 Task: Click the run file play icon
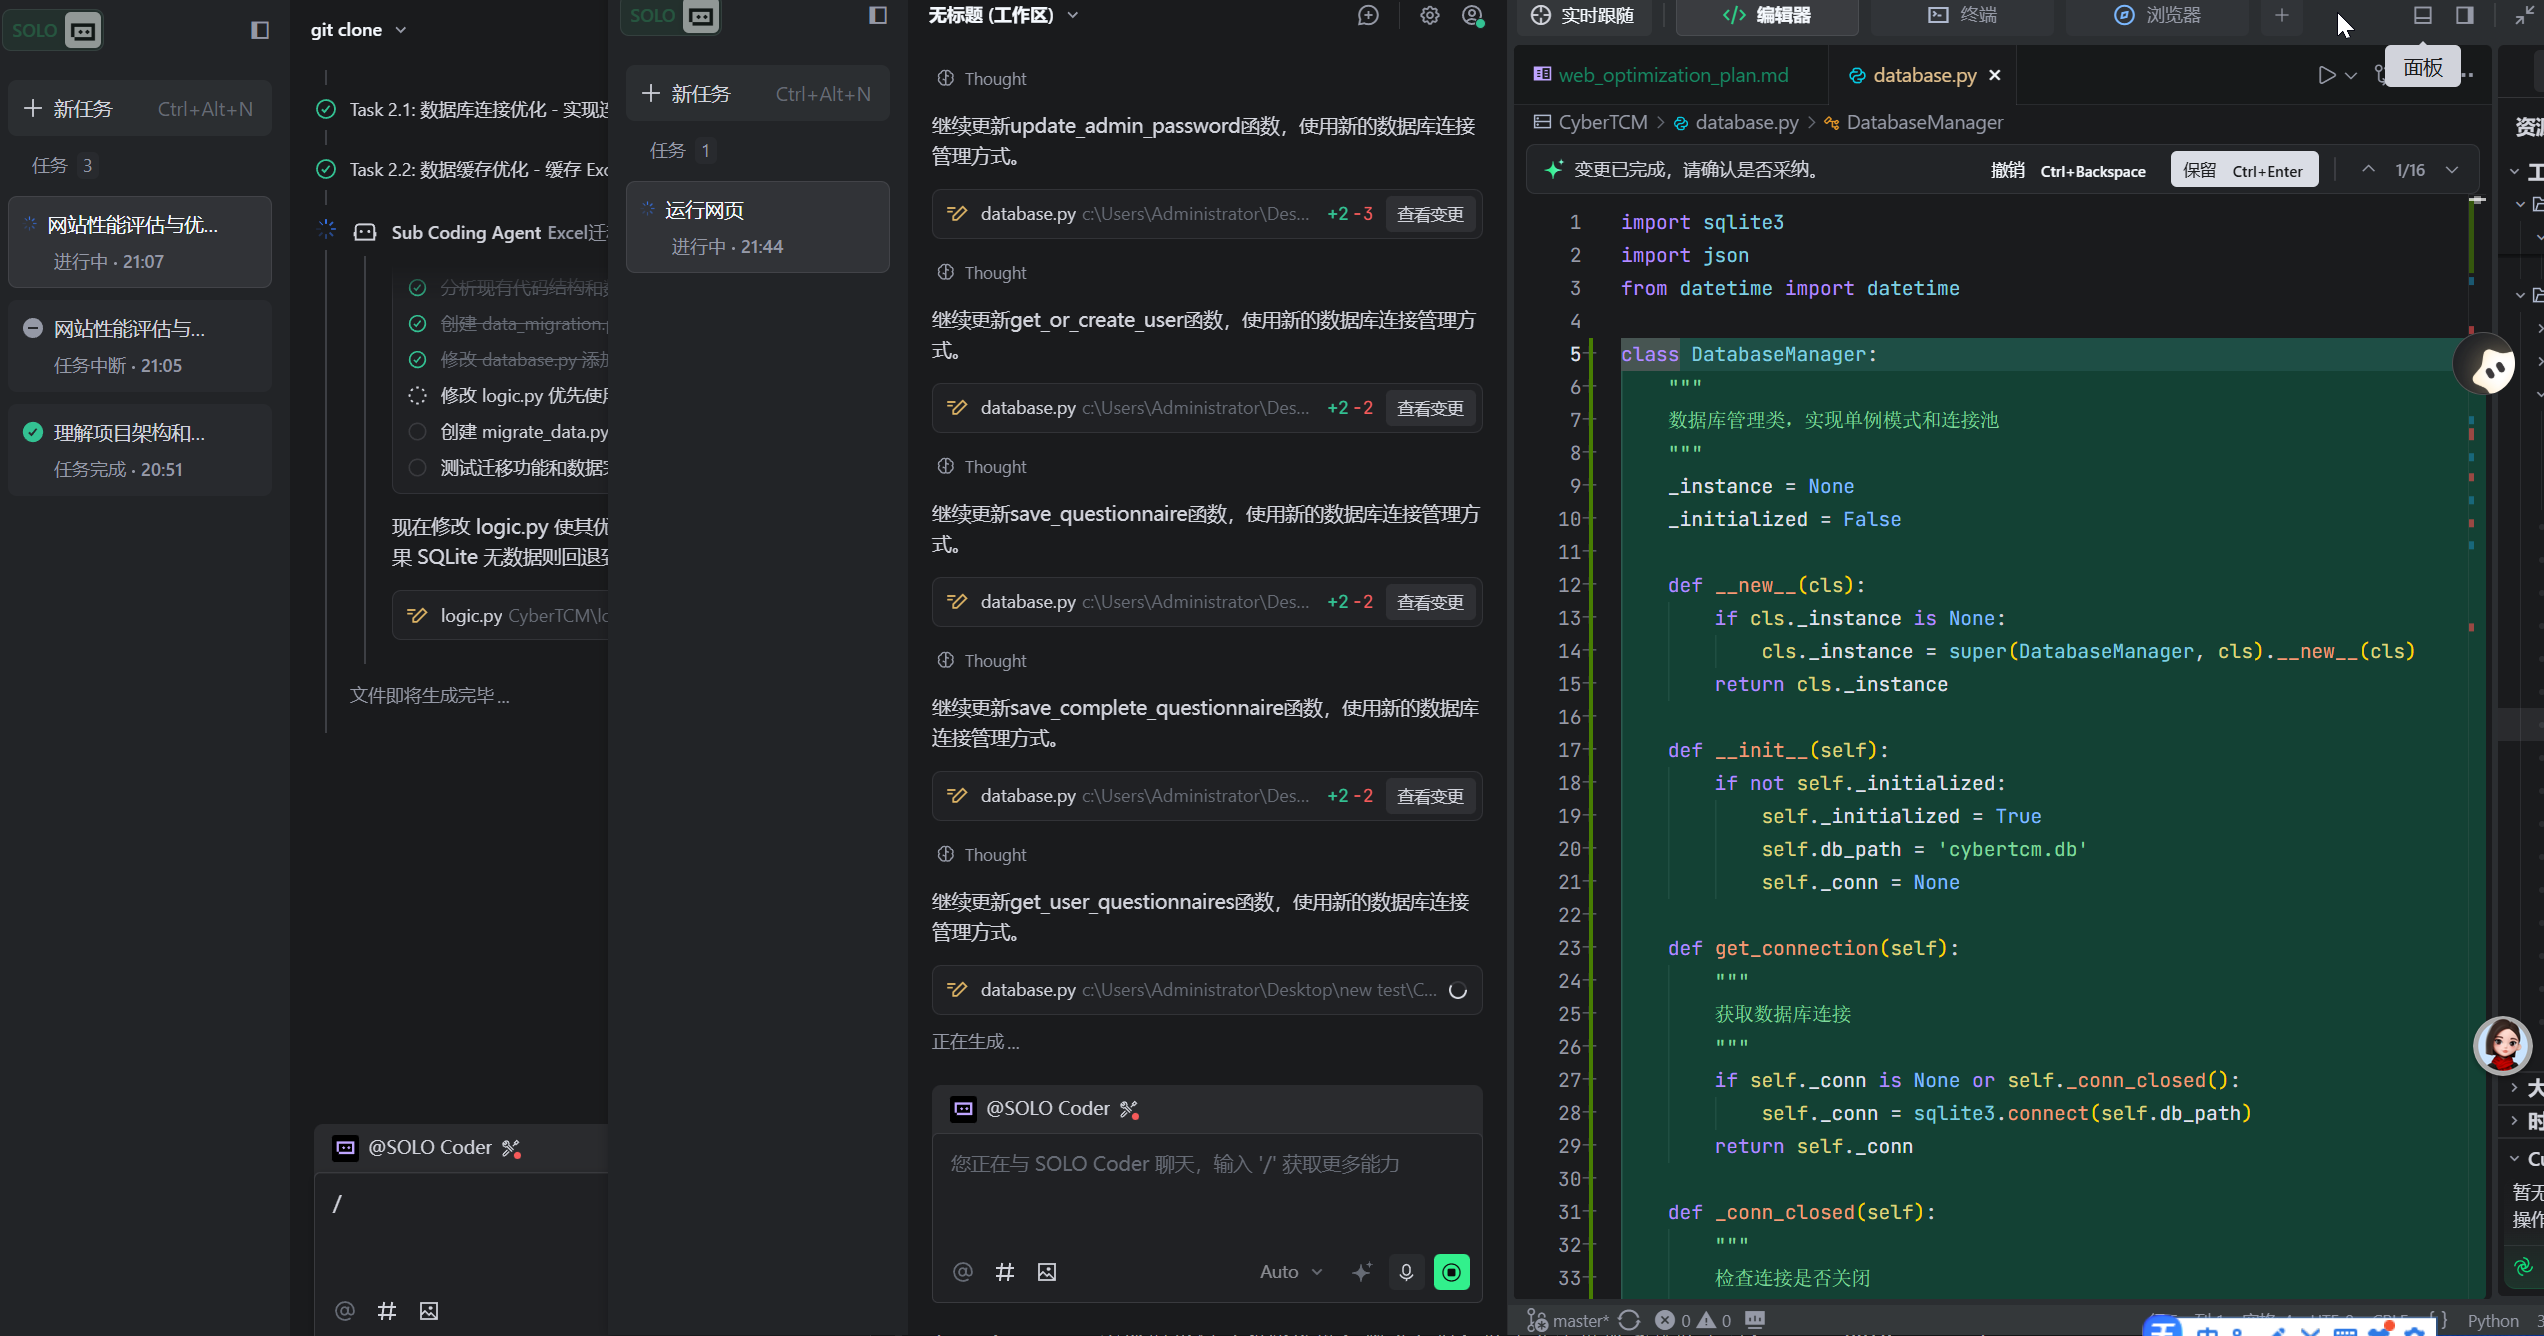pyautogui.click(x=2326, y=75)
